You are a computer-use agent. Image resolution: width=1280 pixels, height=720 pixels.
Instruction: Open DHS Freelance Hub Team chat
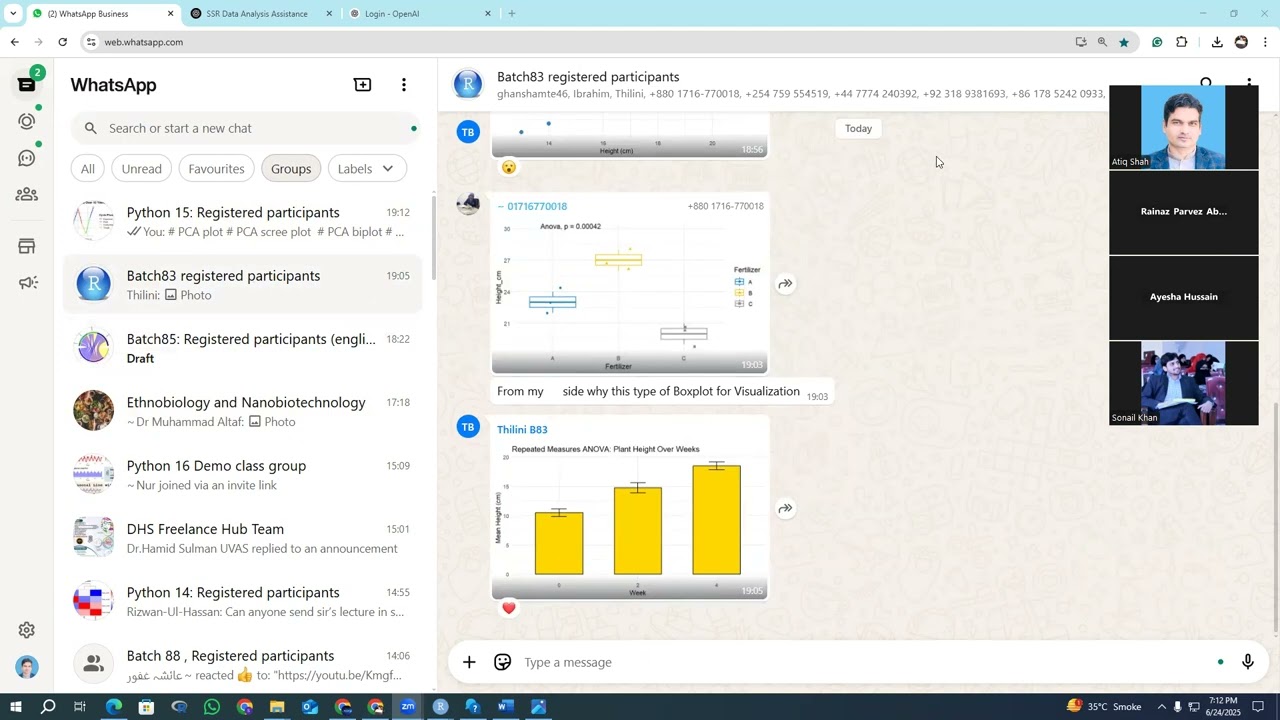242,538
